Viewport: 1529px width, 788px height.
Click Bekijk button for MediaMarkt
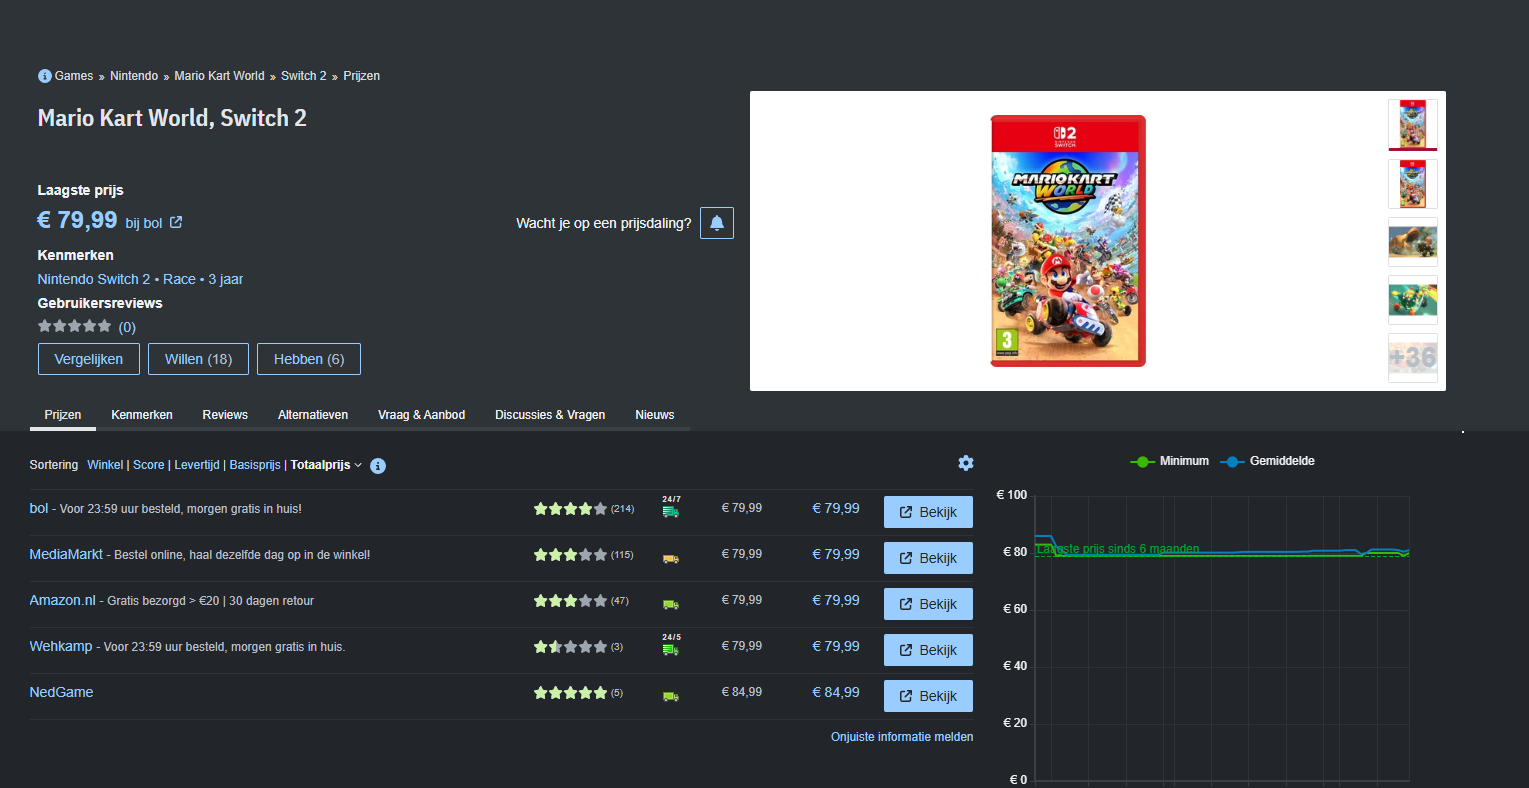tap(928, 558)
